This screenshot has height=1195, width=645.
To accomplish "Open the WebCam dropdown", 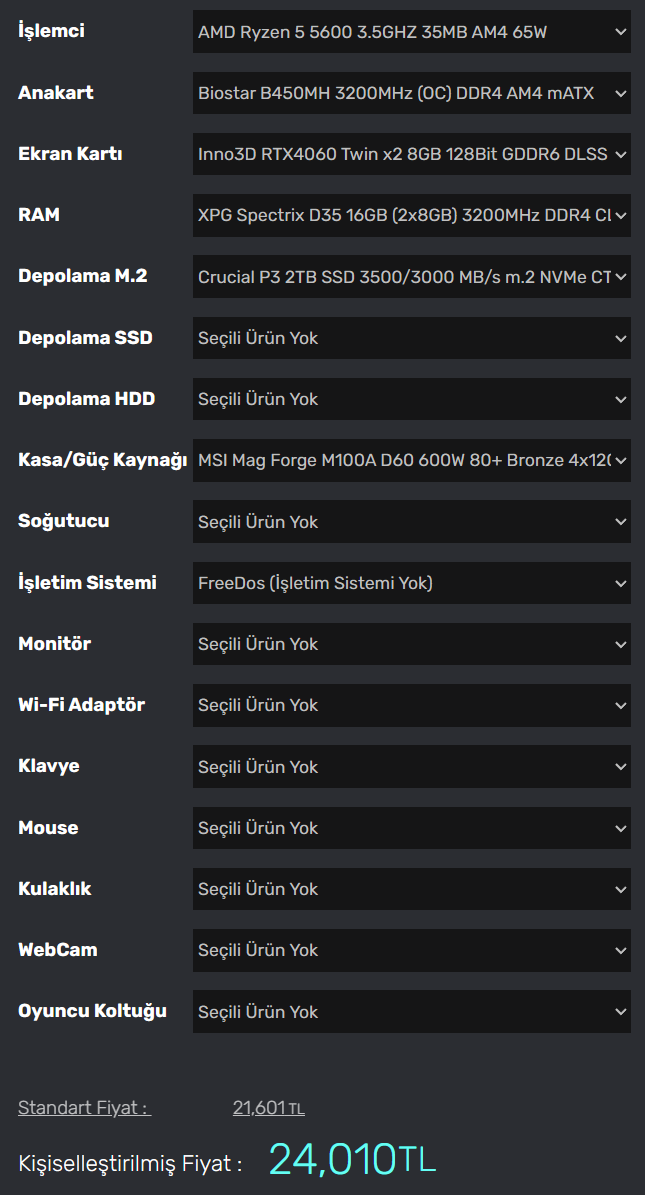I will point(412,950).
